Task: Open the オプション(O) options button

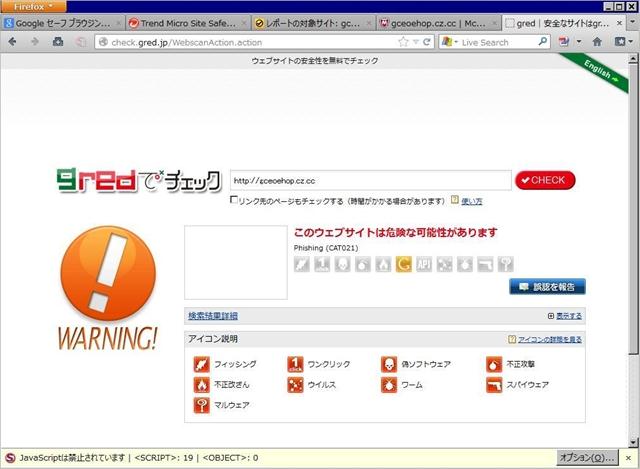Action: point(587,457)
